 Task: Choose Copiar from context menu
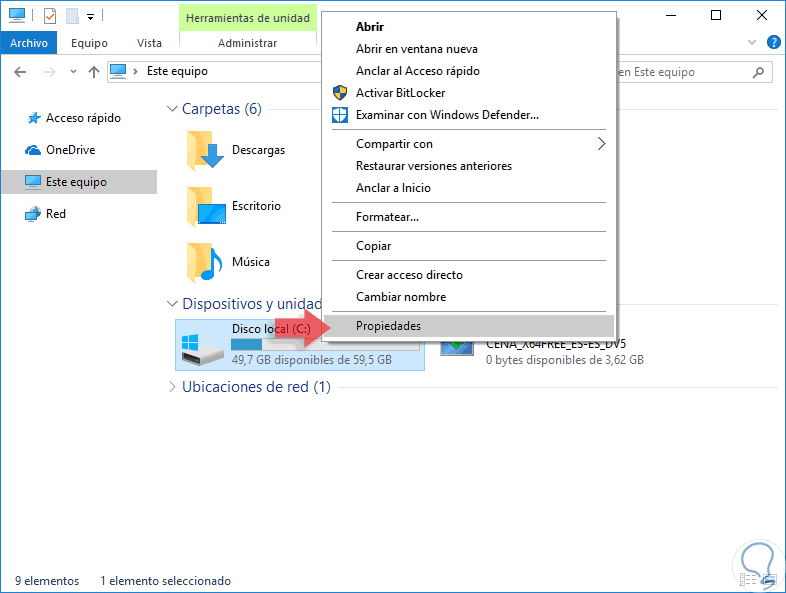point(469,246)
